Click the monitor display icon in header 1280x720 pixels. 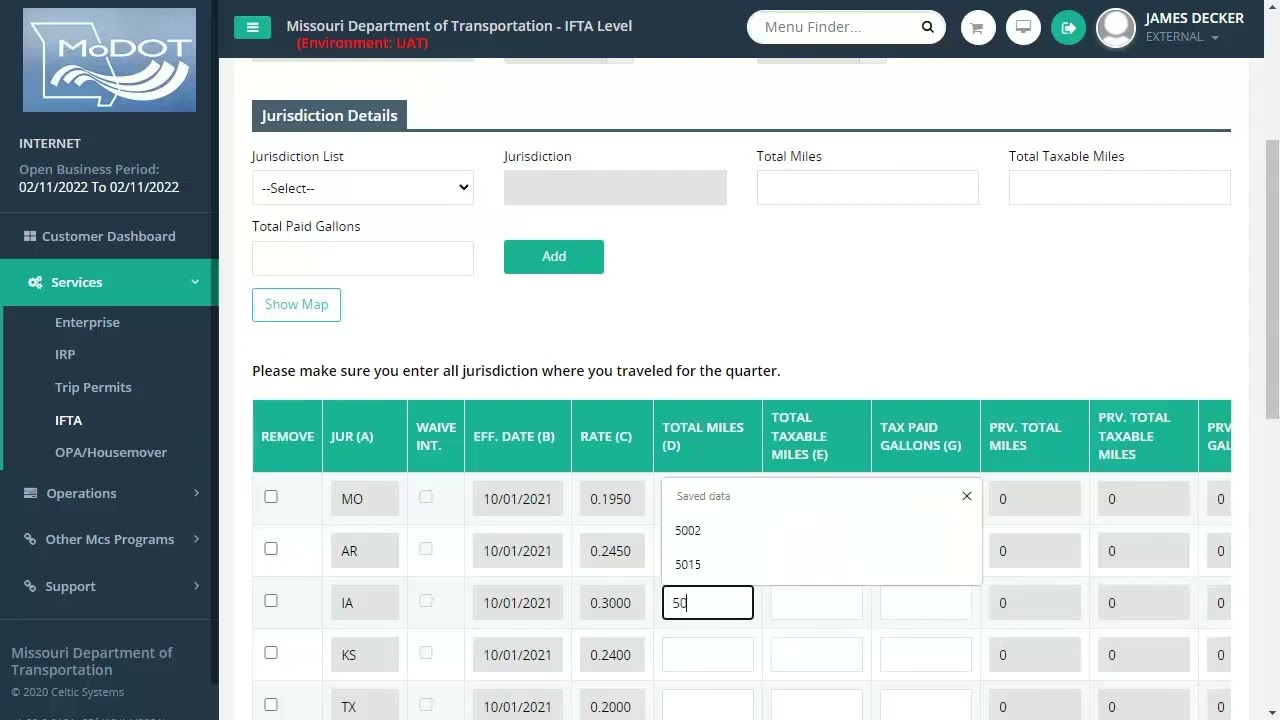[1023, 28]
